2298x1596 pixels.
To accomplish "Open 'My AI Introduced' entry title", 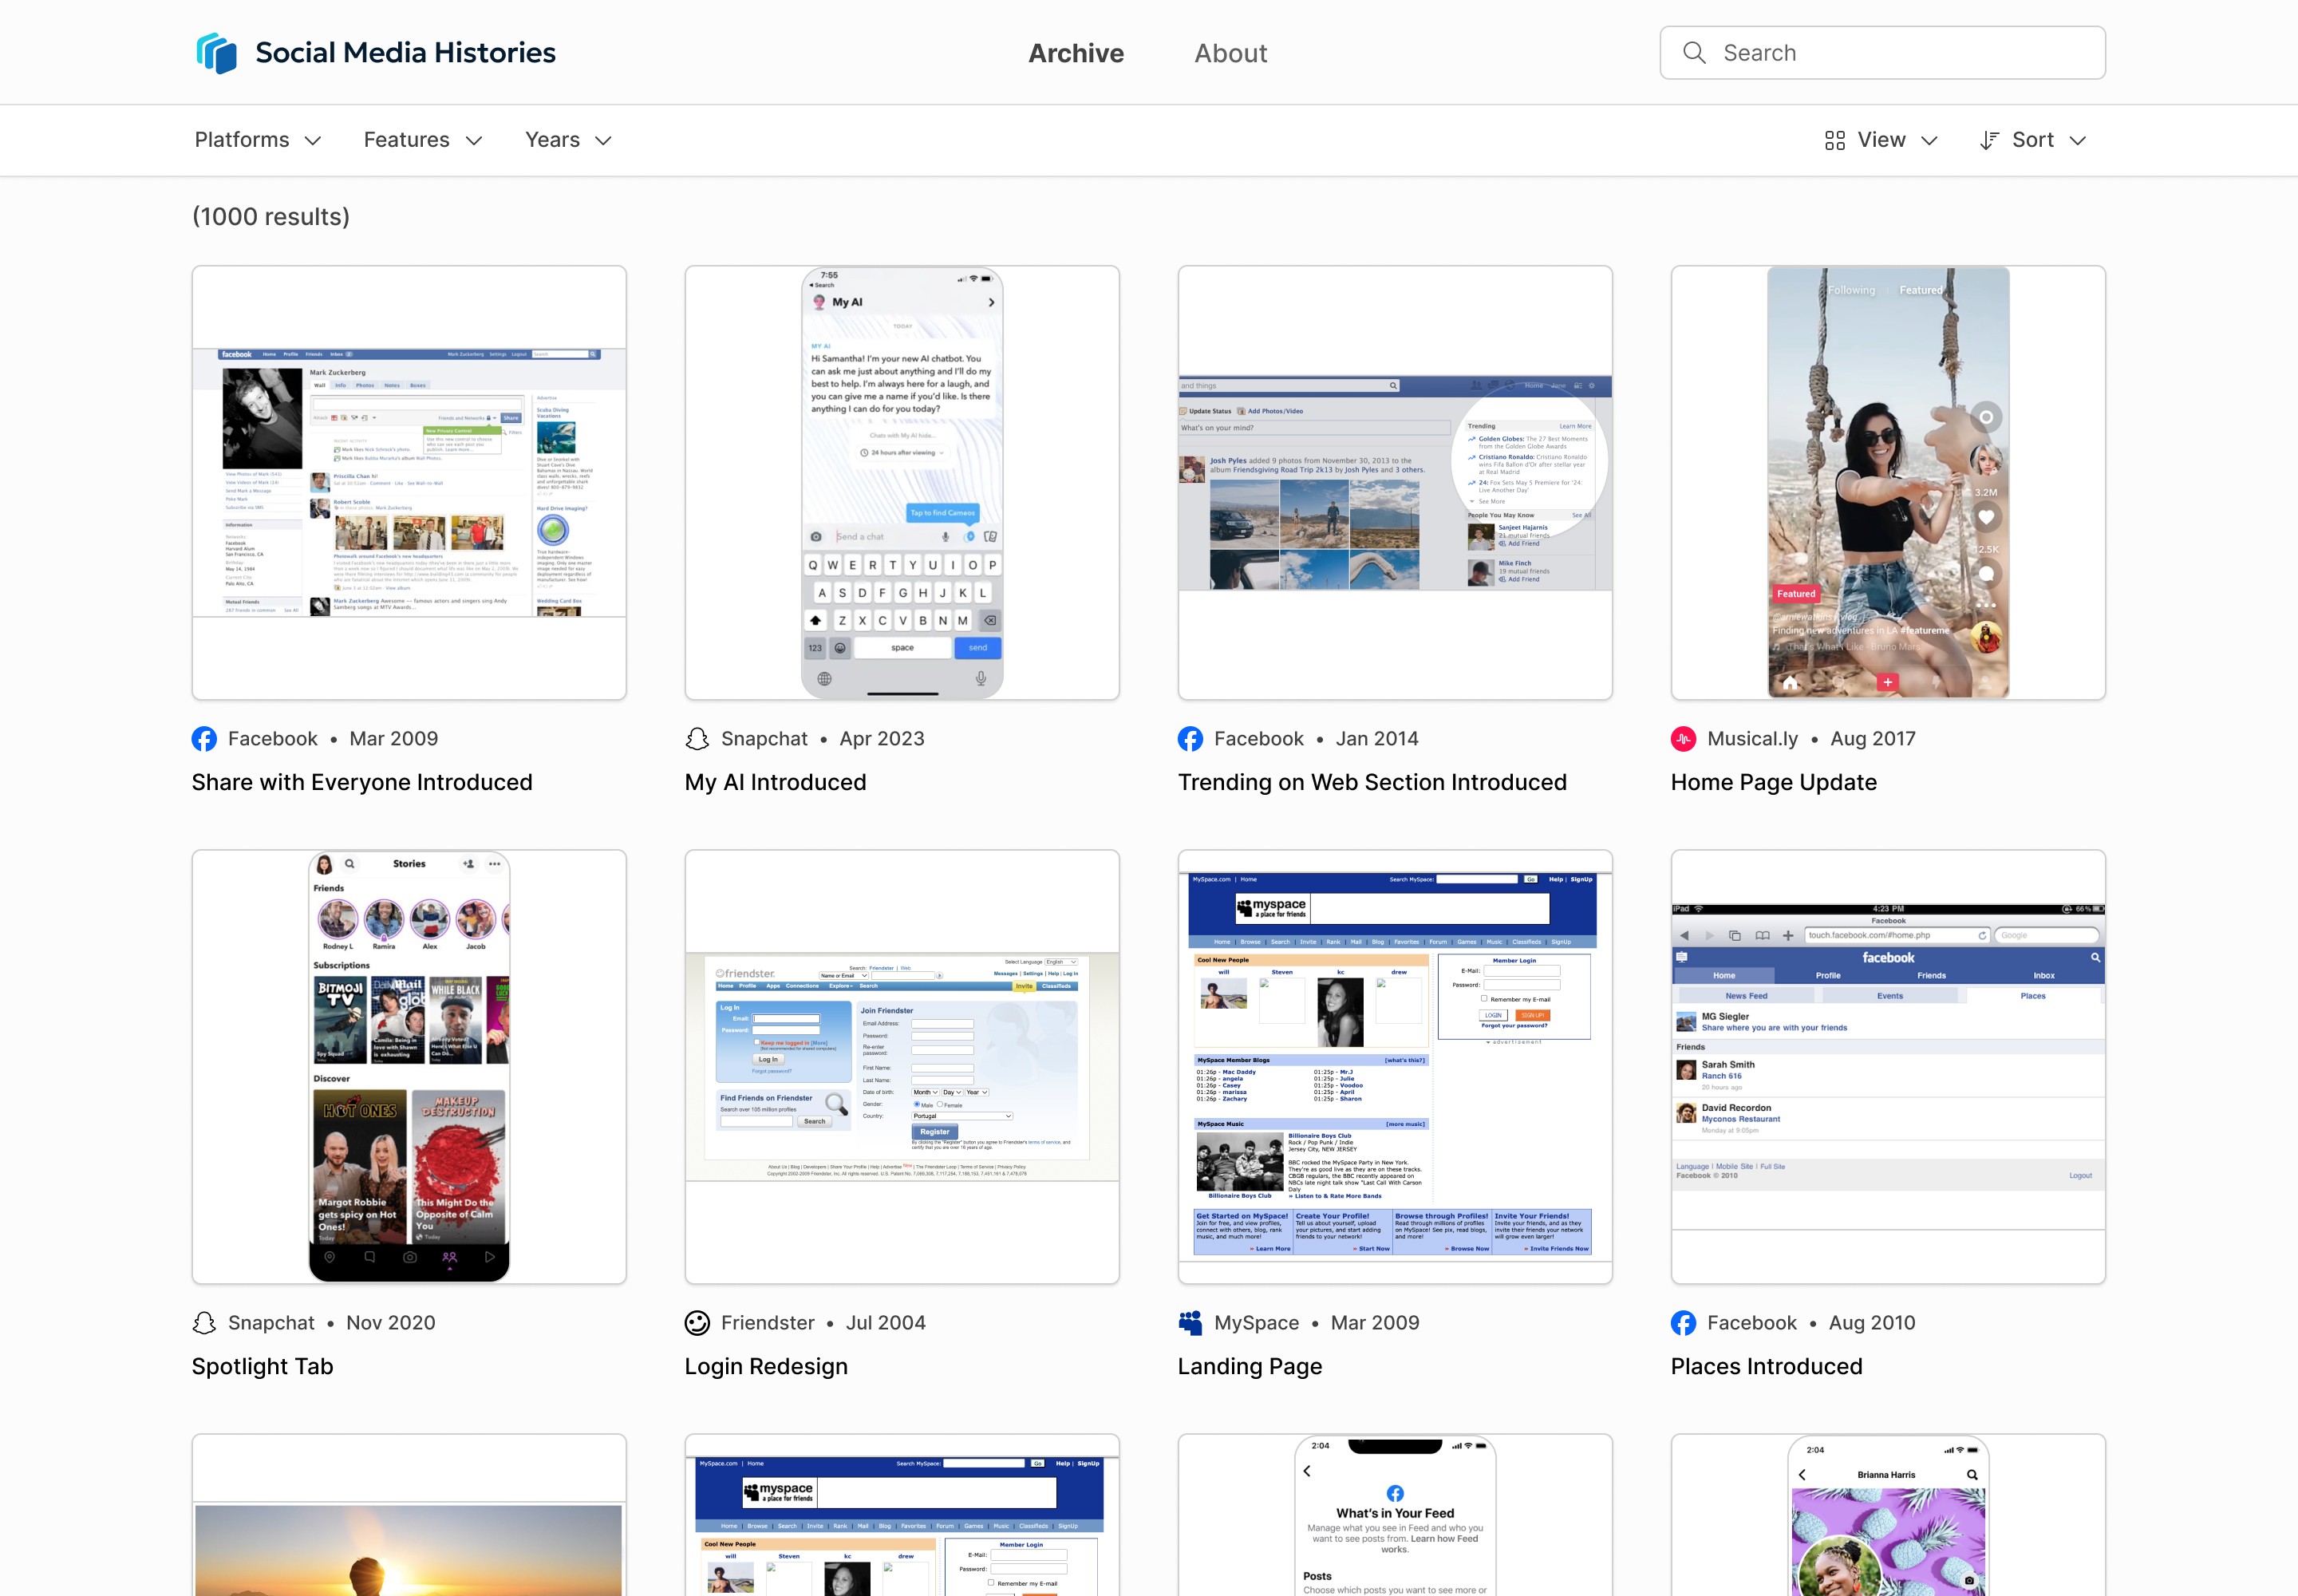I will [775, 782].
